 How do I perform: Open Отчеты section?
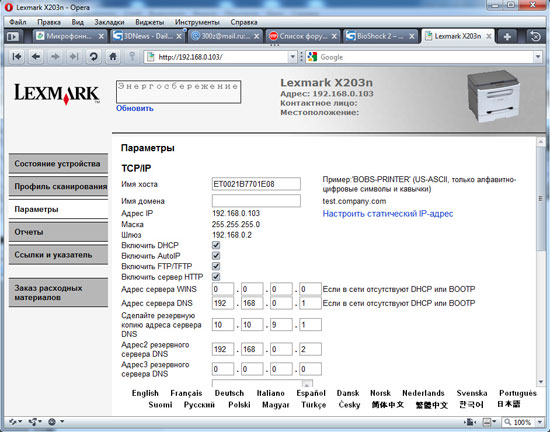pyautogui.click(x=58, y=232)
